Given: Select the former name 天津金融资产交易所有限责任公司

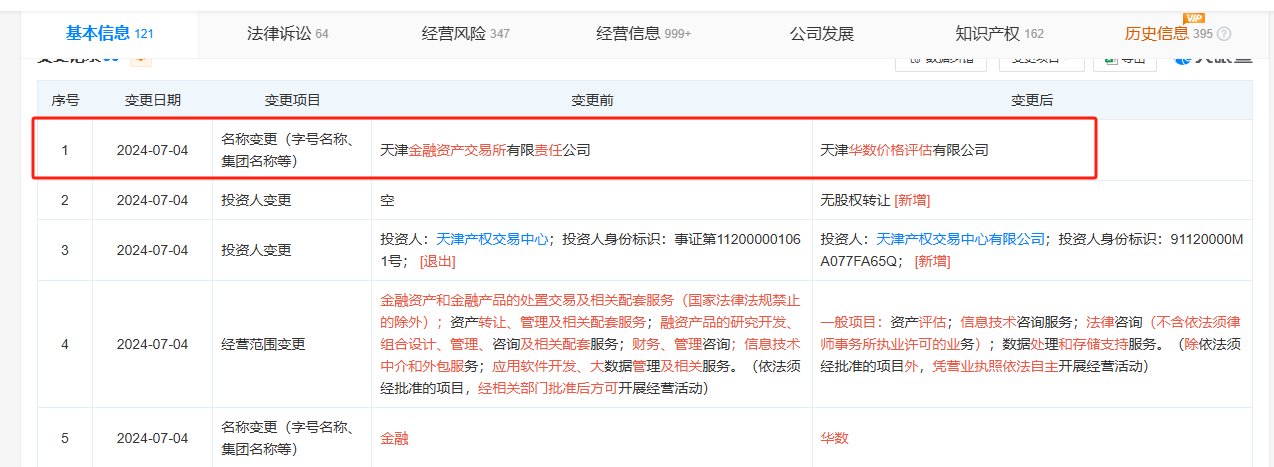Looking at the screenshot, I should pyautogui.click(x=485, y=150).
